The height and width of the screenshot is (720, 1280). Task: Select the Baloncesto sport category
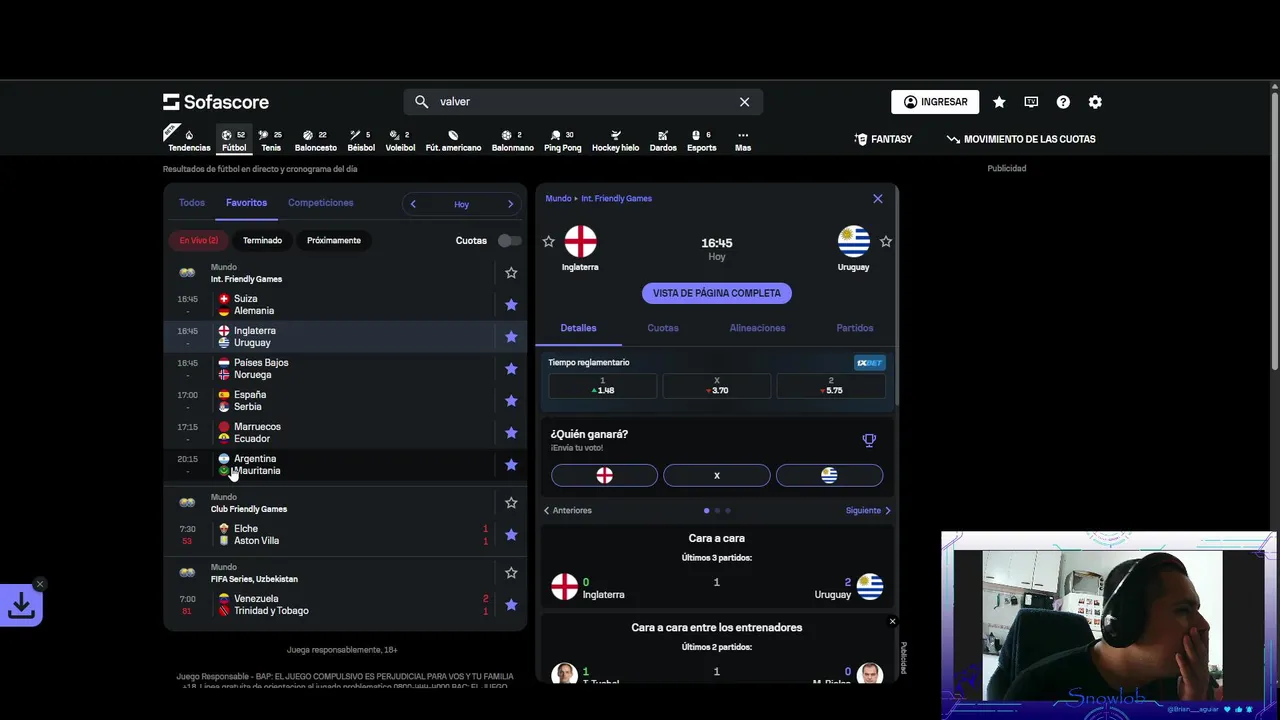click(x=315, y=140)
